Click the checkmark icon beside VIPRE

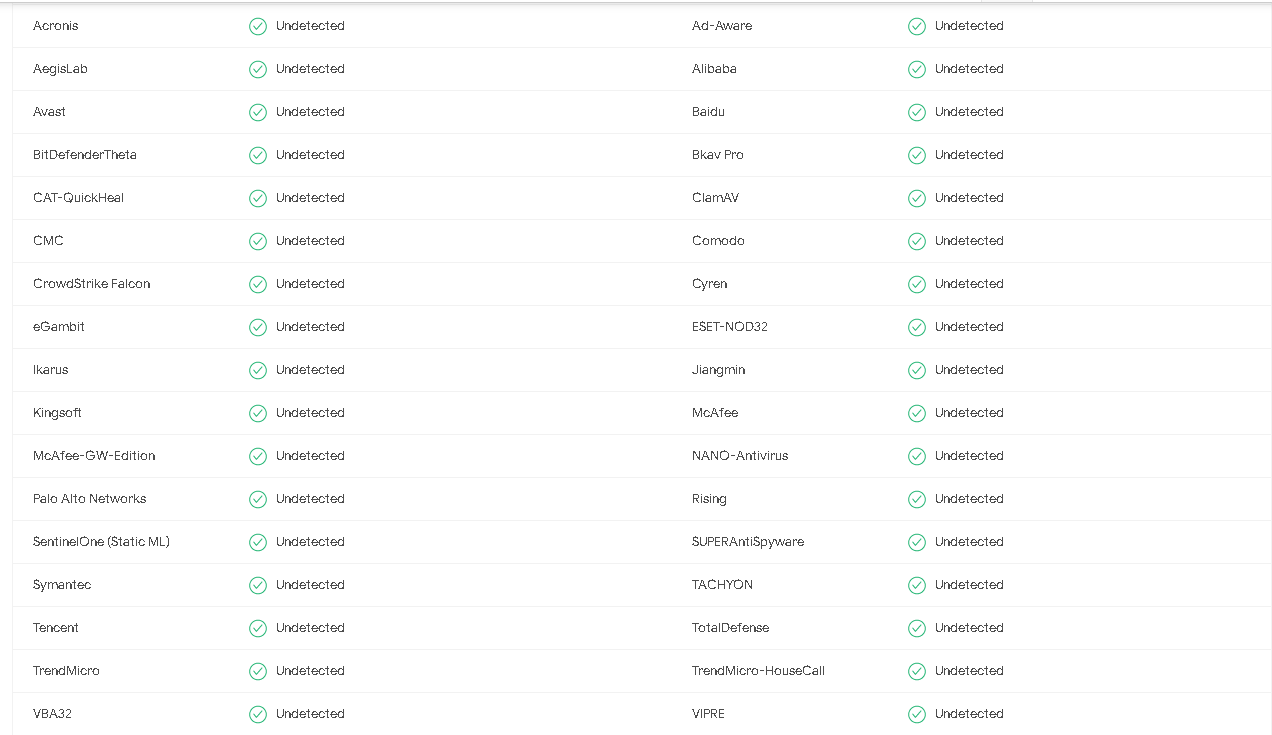point(917,714)
